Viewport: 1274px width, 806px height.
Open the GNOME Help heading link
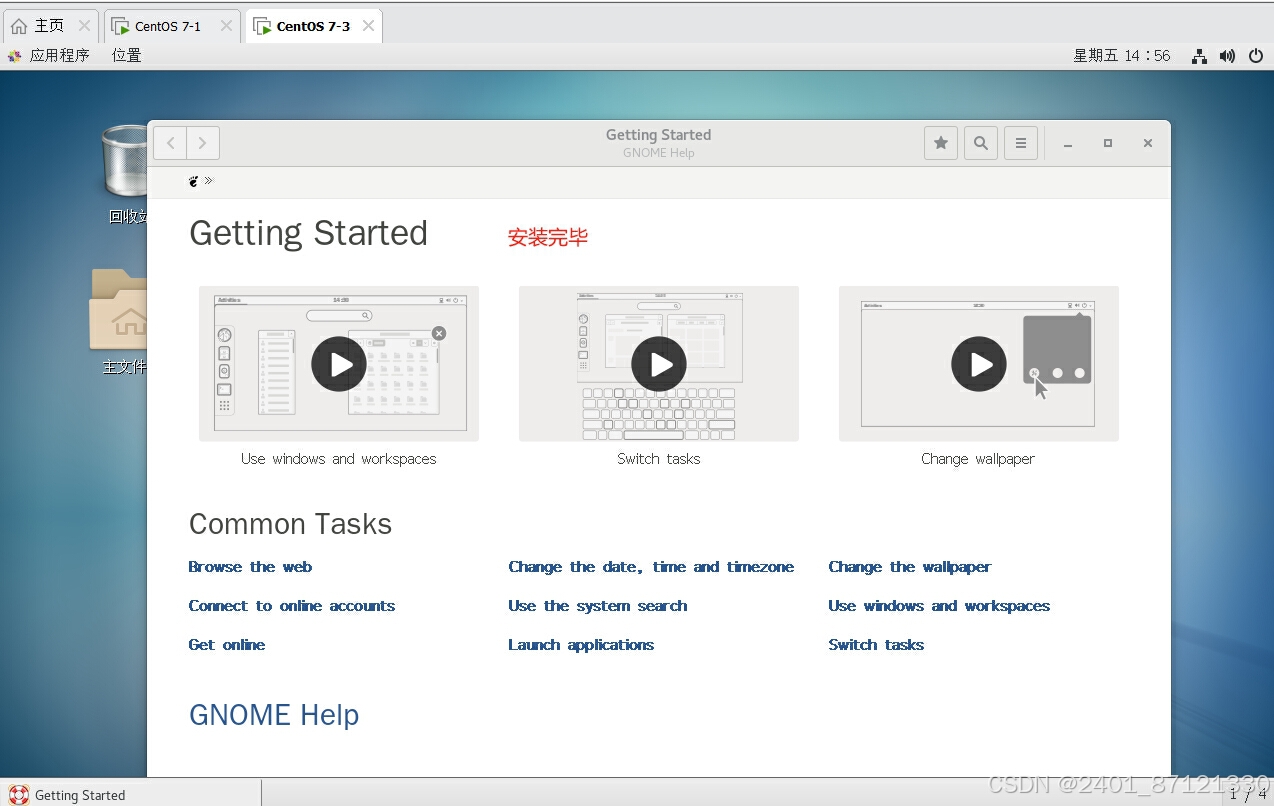click(x=274, y=715)
